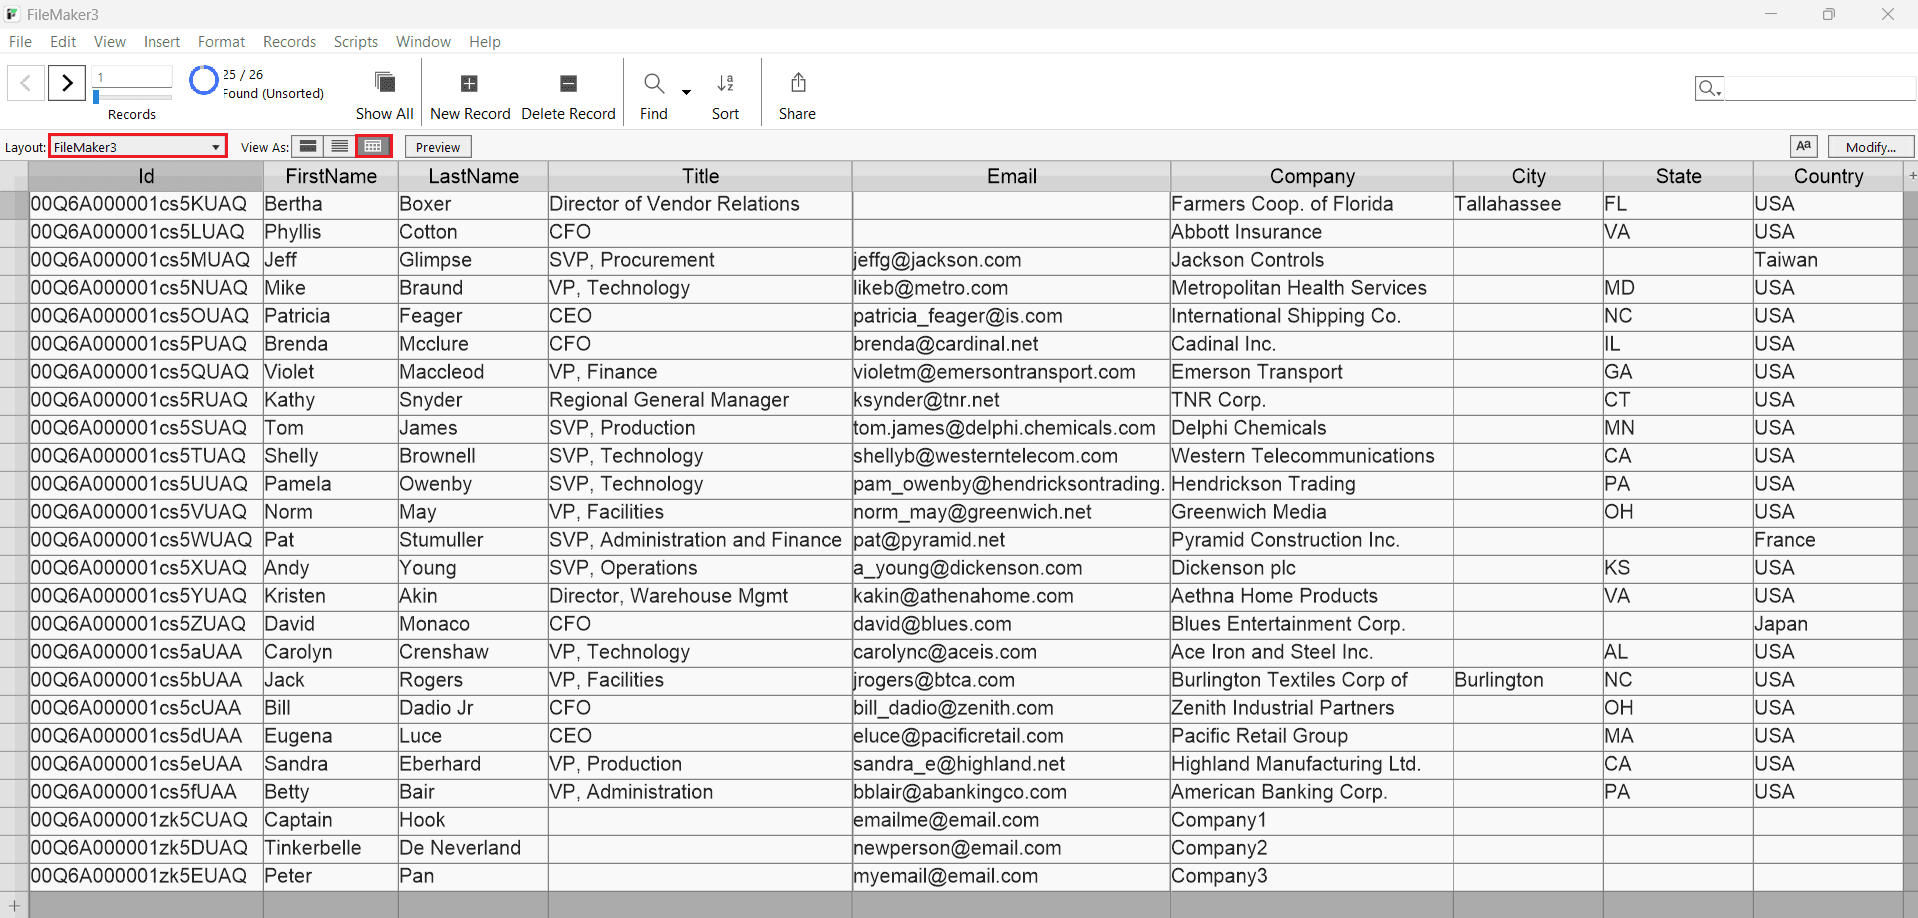Image resolution: width=1918 pixels, height=918 pixels.
Task: Open quick find search options dropdown
Action: click(x=1709, y=89)
